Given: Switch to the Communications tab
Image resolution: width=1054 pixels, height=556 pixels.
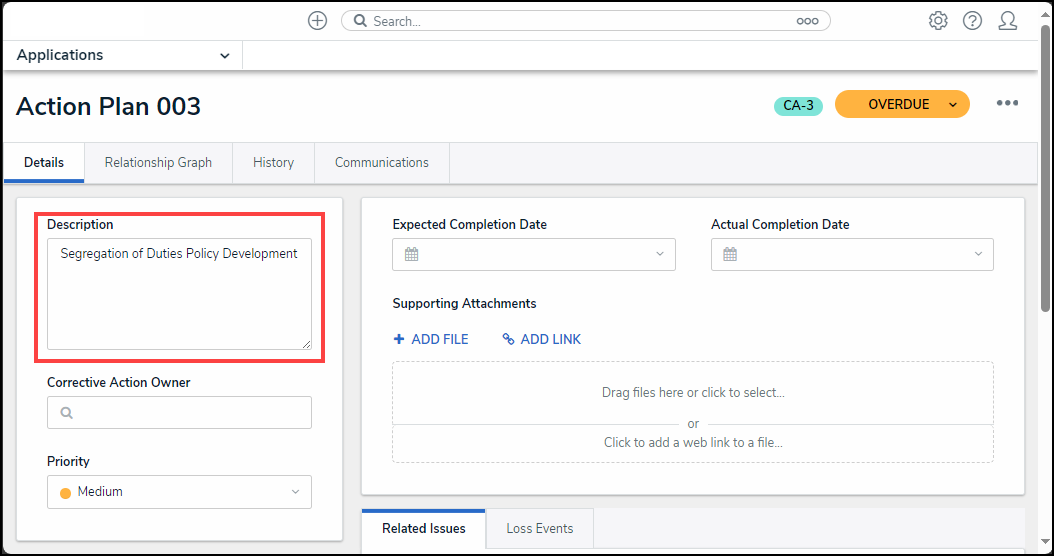Looking at the screenshot, I should pyautogui.click(x=382, y=163).
